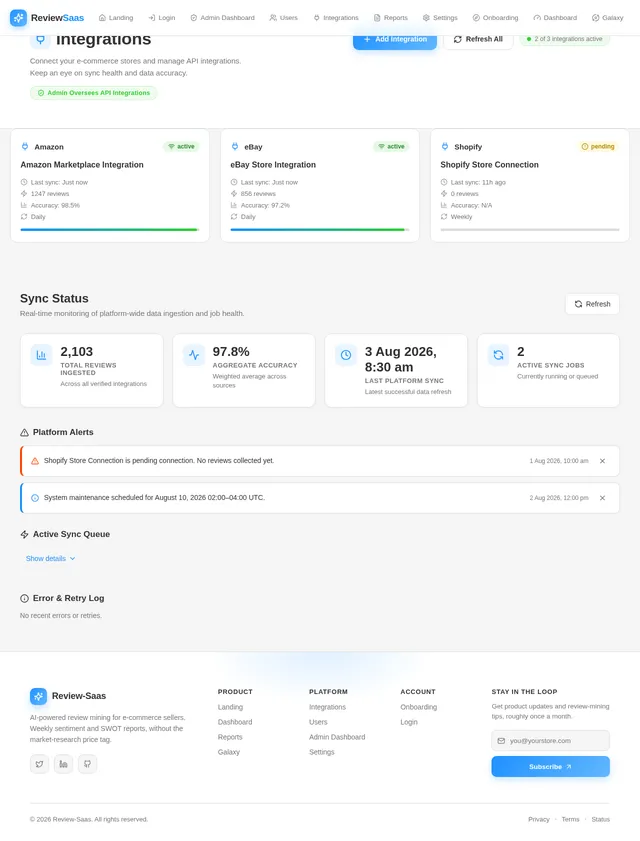Click "No recent errors or retries." text
The height and width of the screenshot is (841, 640).
pyautogui.click(x=61, y=615)
